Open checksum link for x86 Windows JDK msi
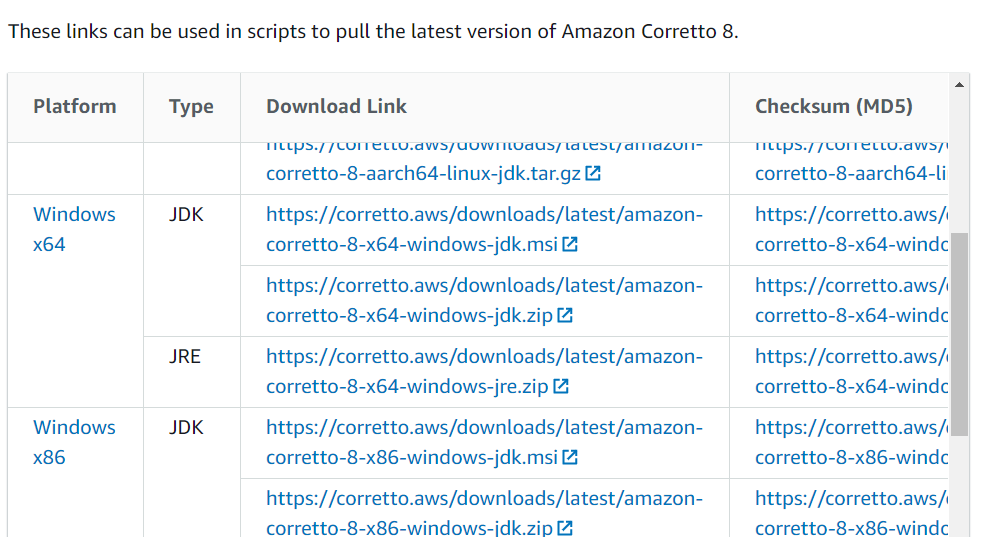This screenshot has width=998, height=537. pyautogui.click(x=850, y=442)
